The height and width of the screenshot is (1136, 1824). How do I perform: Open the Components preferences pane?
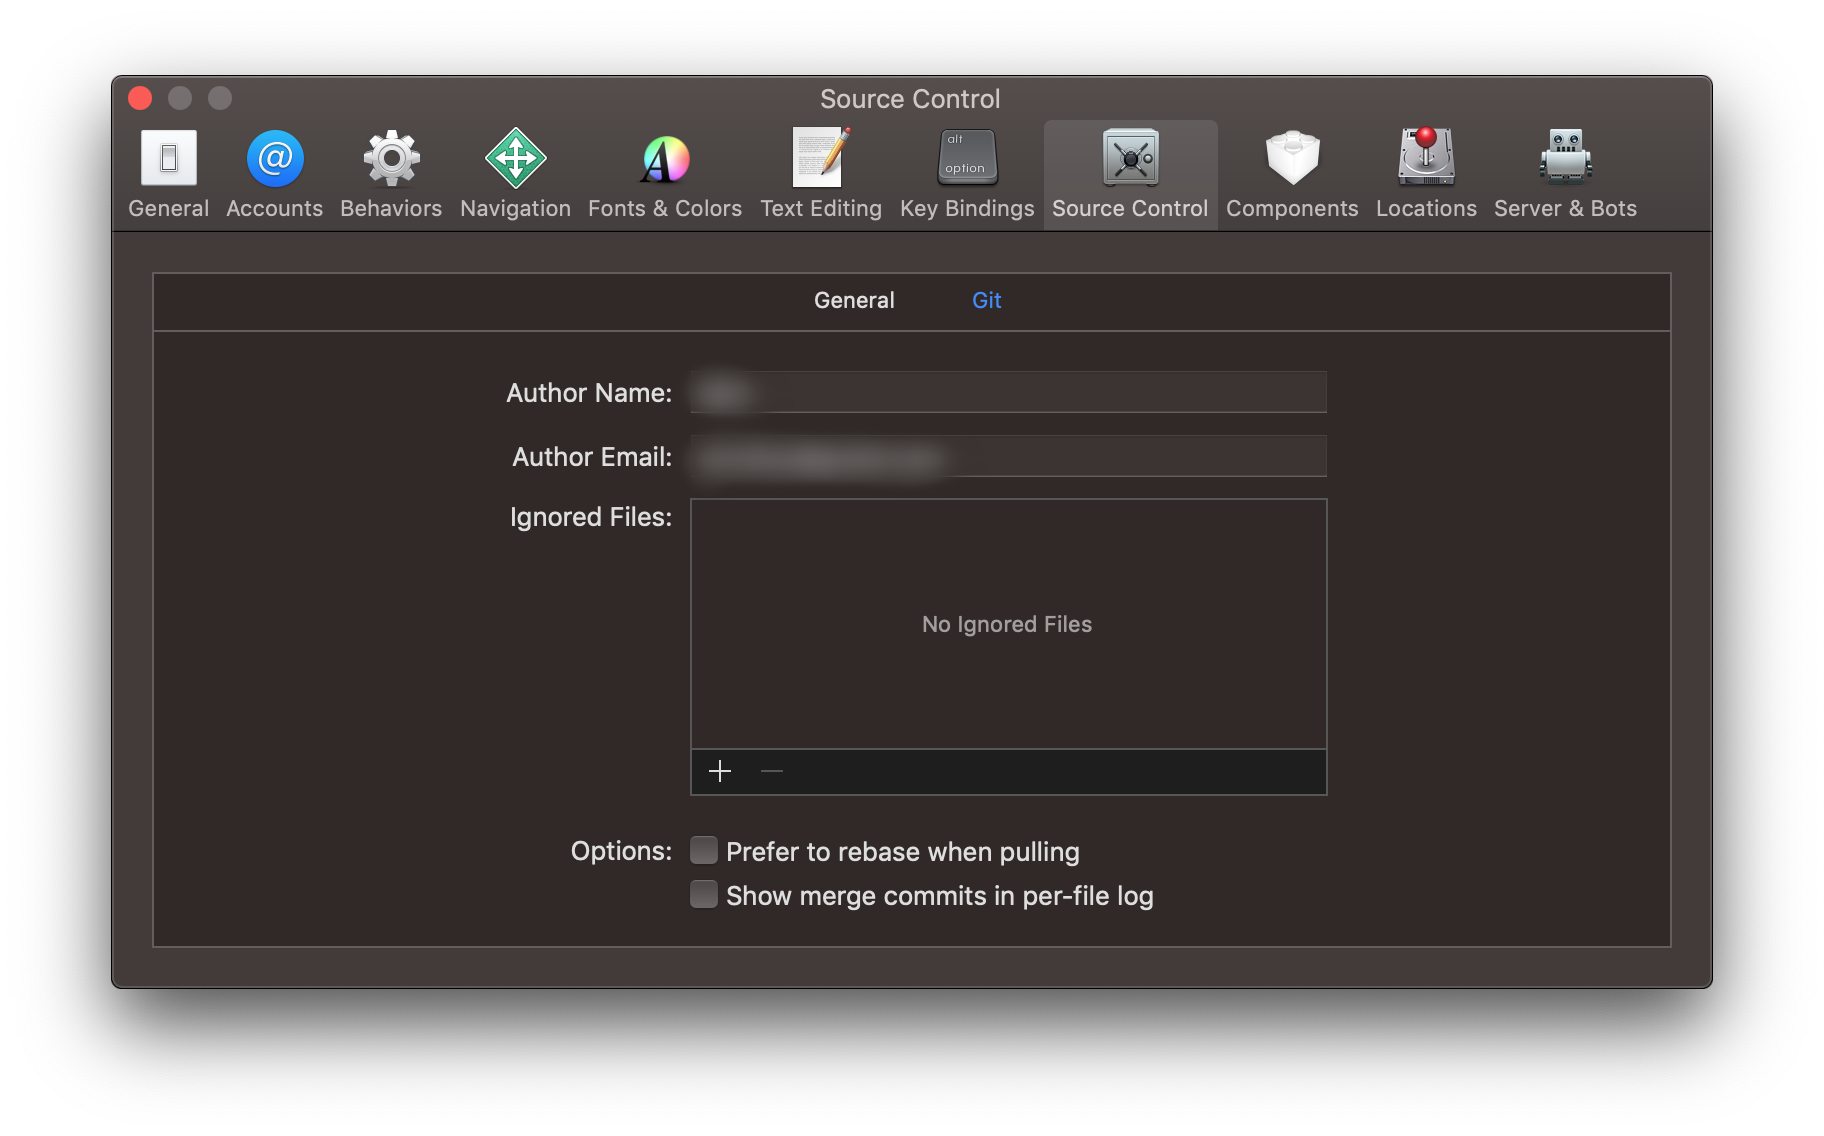[1292, 172]
